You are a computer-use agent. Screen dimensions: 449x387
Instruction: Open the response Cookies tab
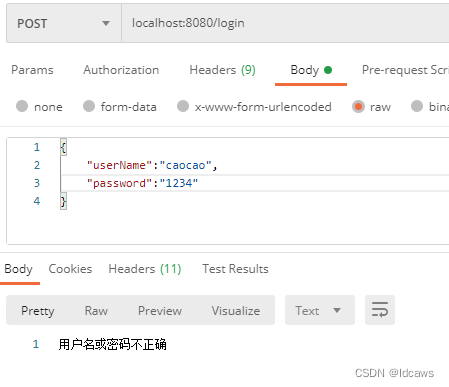[70, 269]
